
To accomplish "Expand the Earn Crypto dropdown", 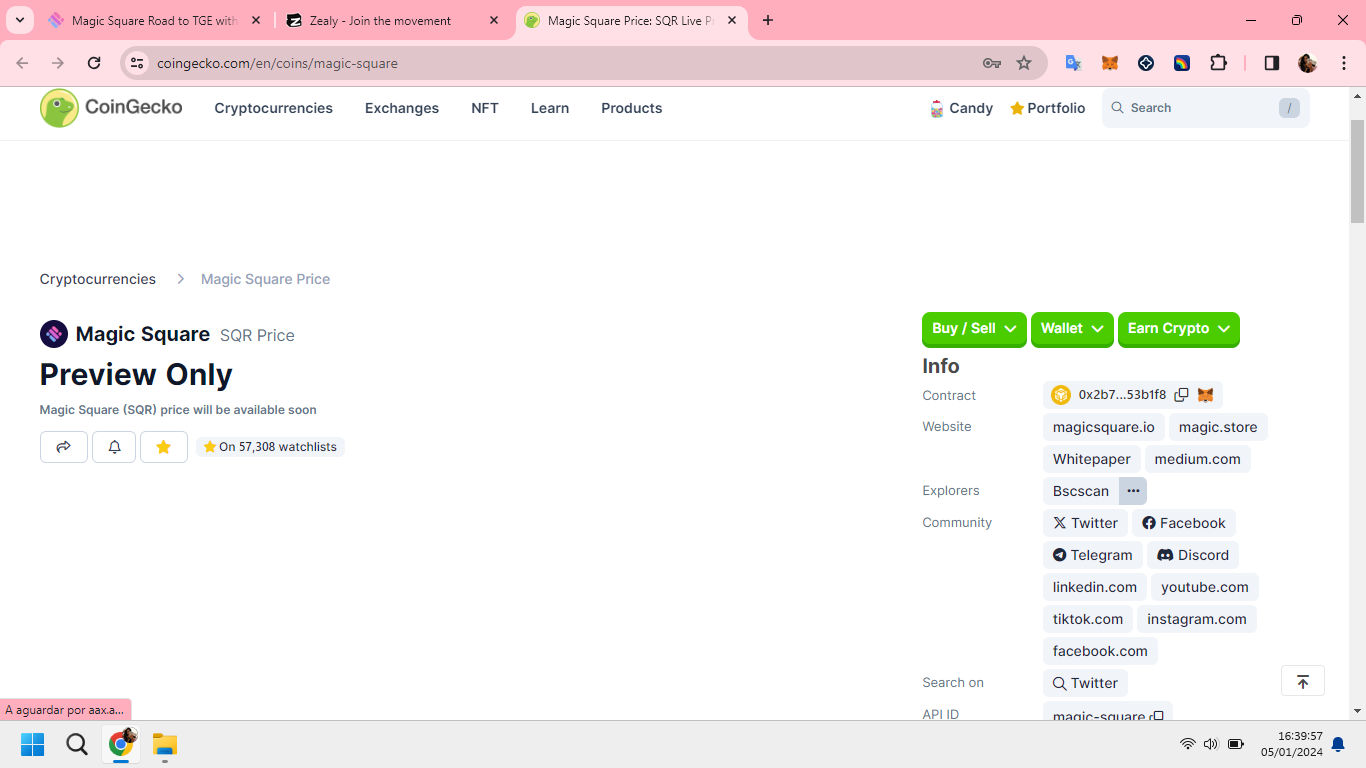I will click(1178, 329).
